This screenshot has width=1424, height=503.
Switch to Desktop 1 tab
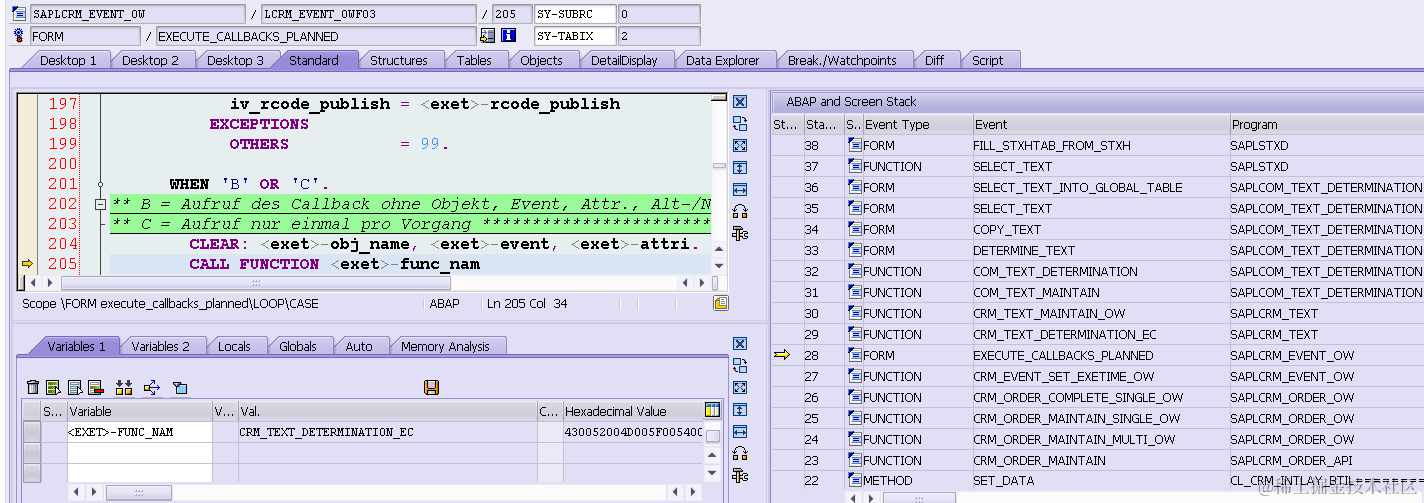[68, 60]
